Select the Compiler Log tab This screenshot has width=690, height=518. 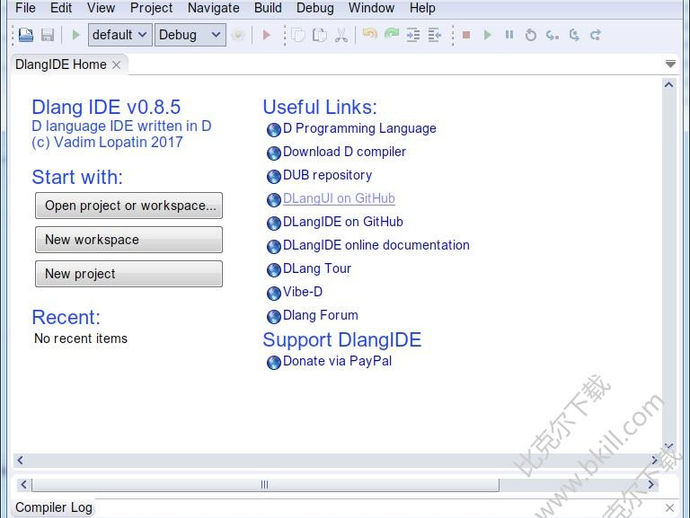54,507
